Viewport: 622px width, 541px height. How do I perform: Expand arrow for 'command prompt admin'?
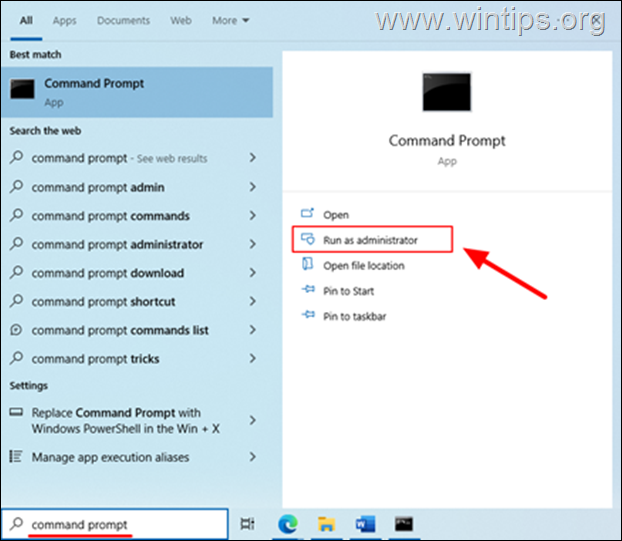253,187
